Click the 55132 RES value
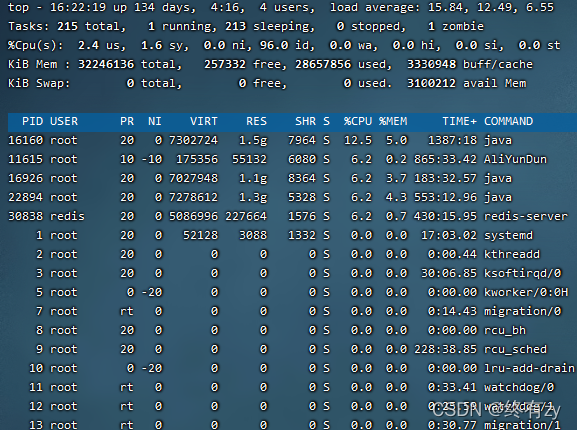577x430 pixels. 249,159
